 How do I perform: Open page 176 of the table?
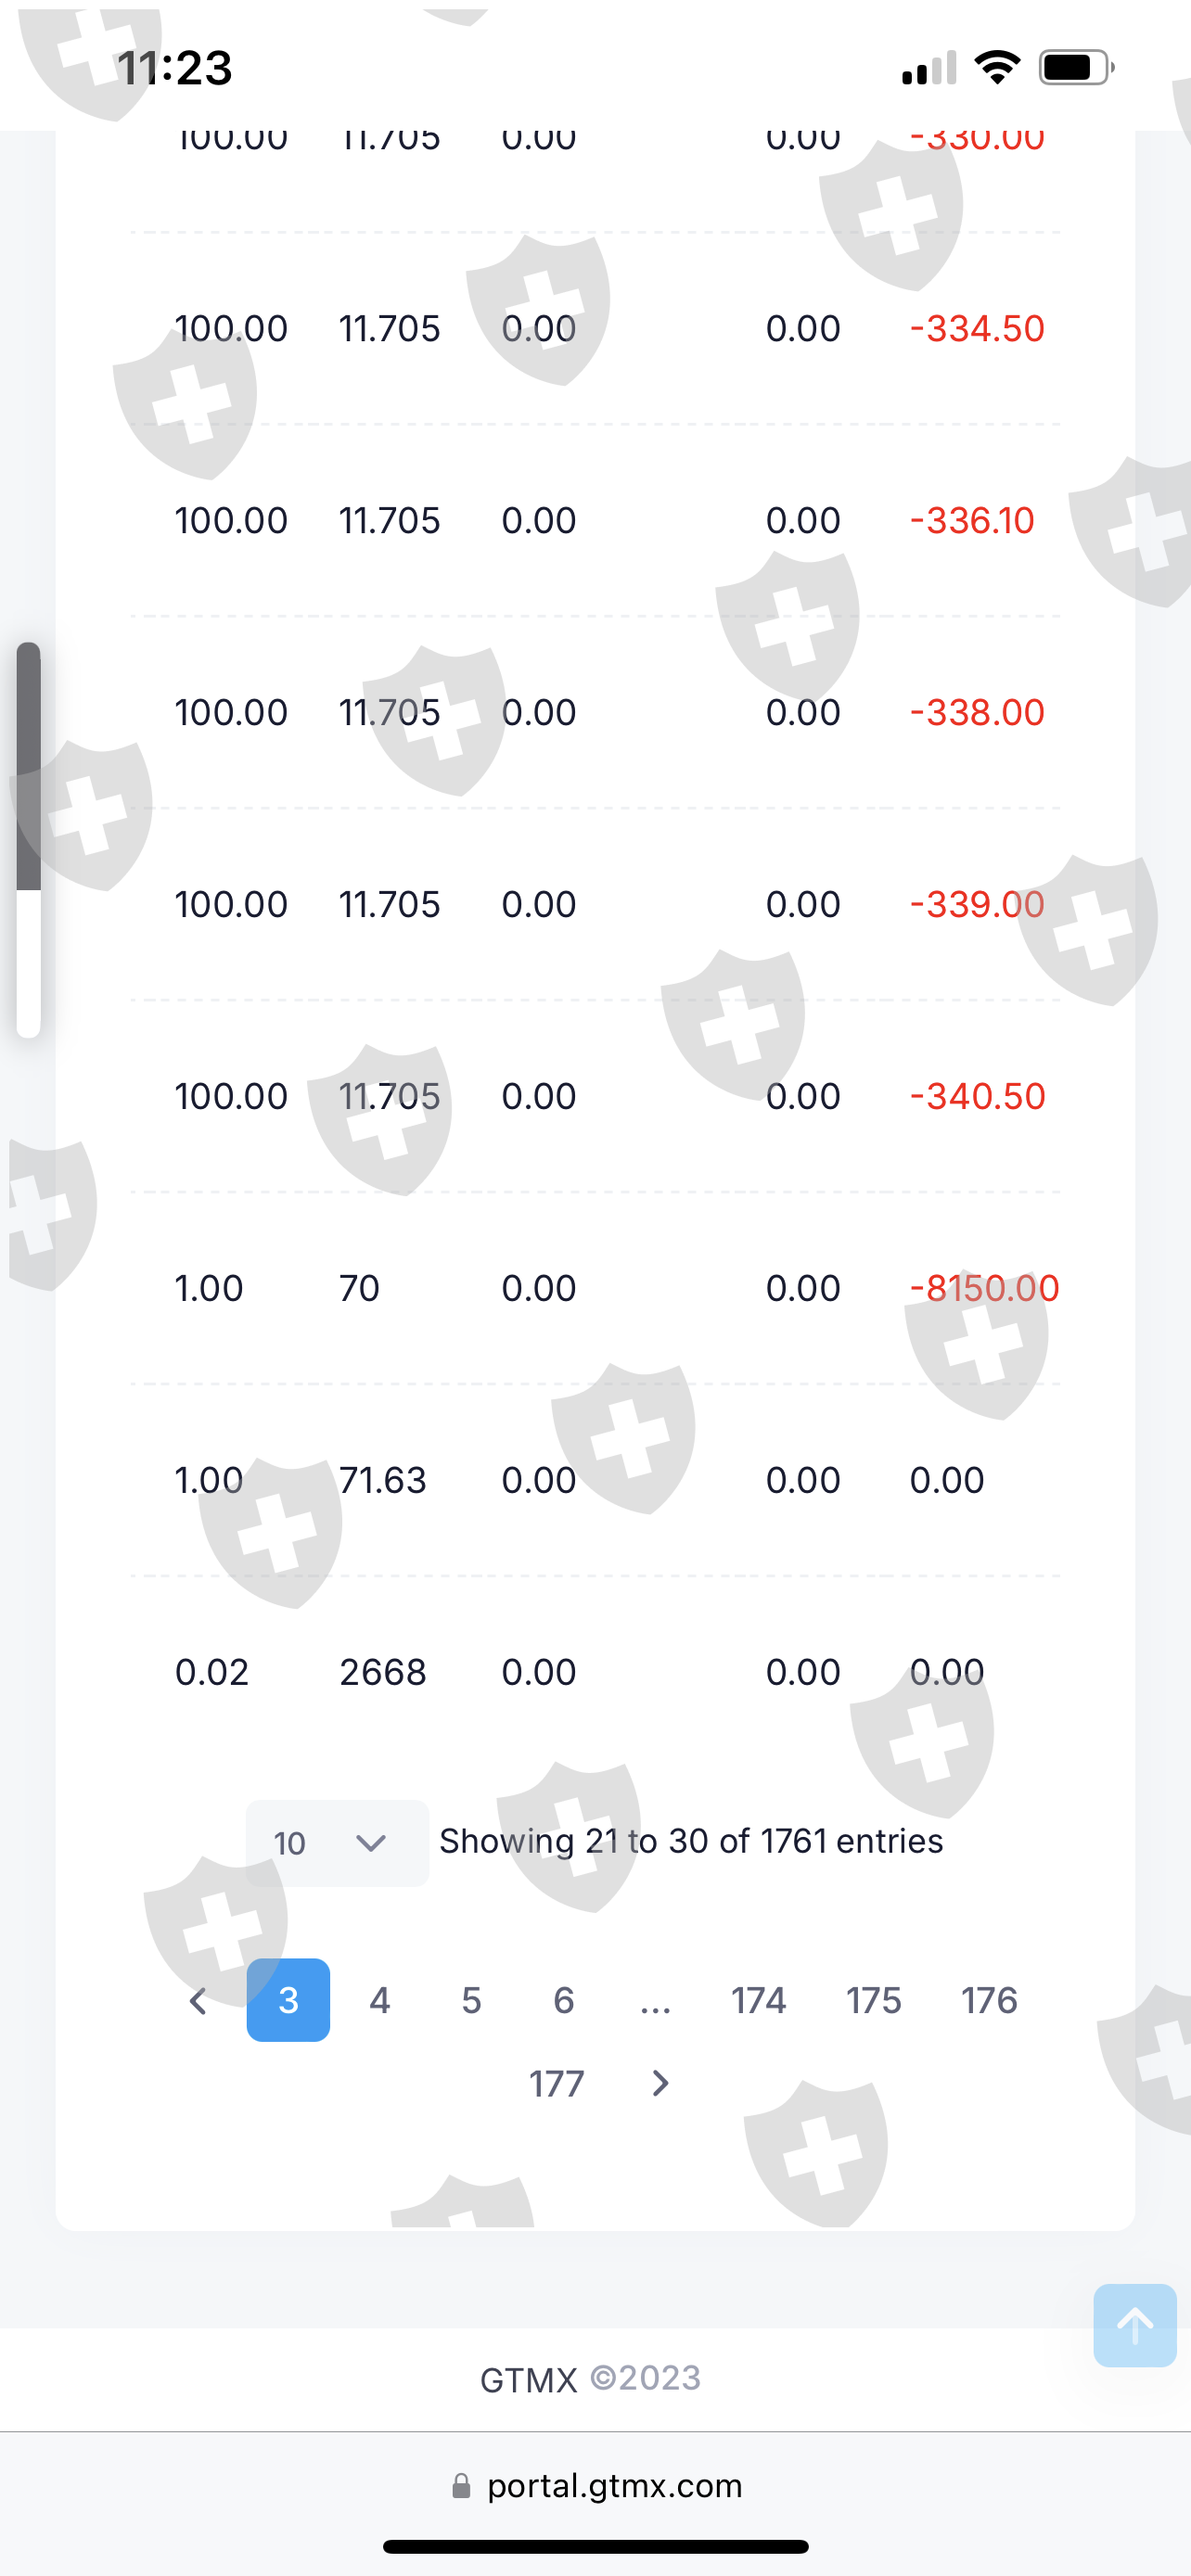point(989,2000)
